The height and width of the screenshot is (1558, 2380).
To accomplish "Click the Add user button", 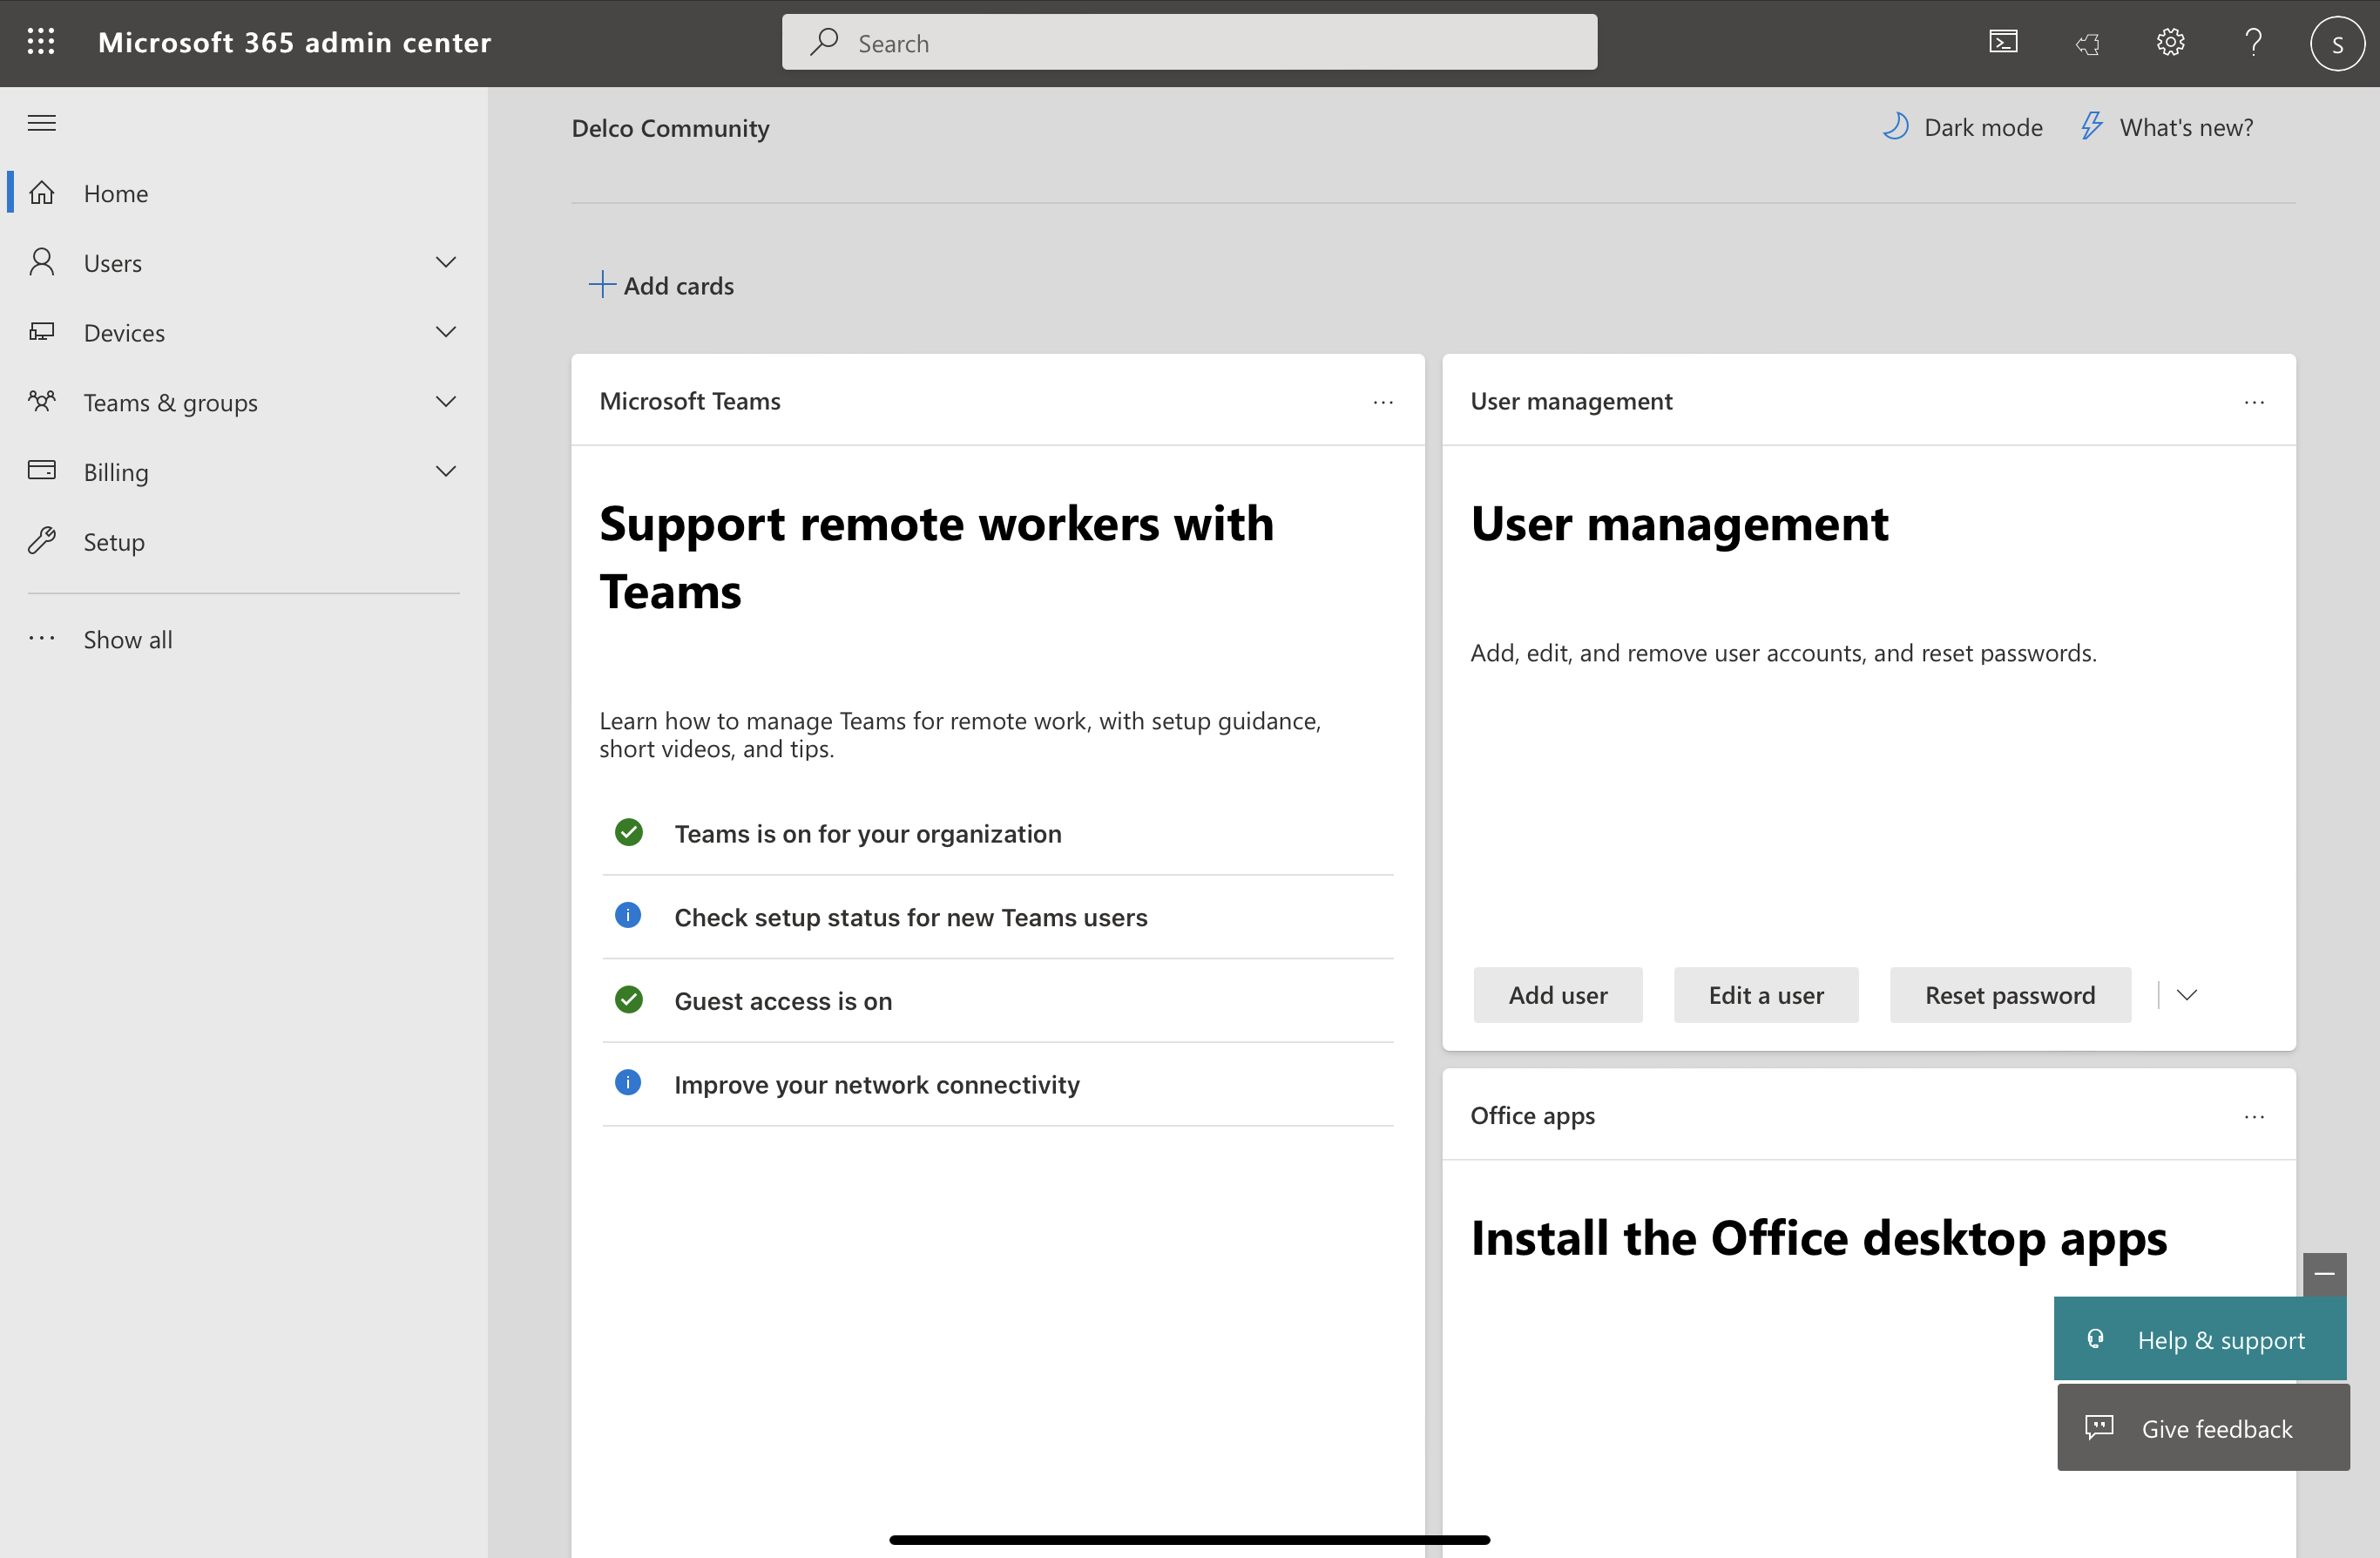I will tap(1558, 995).
